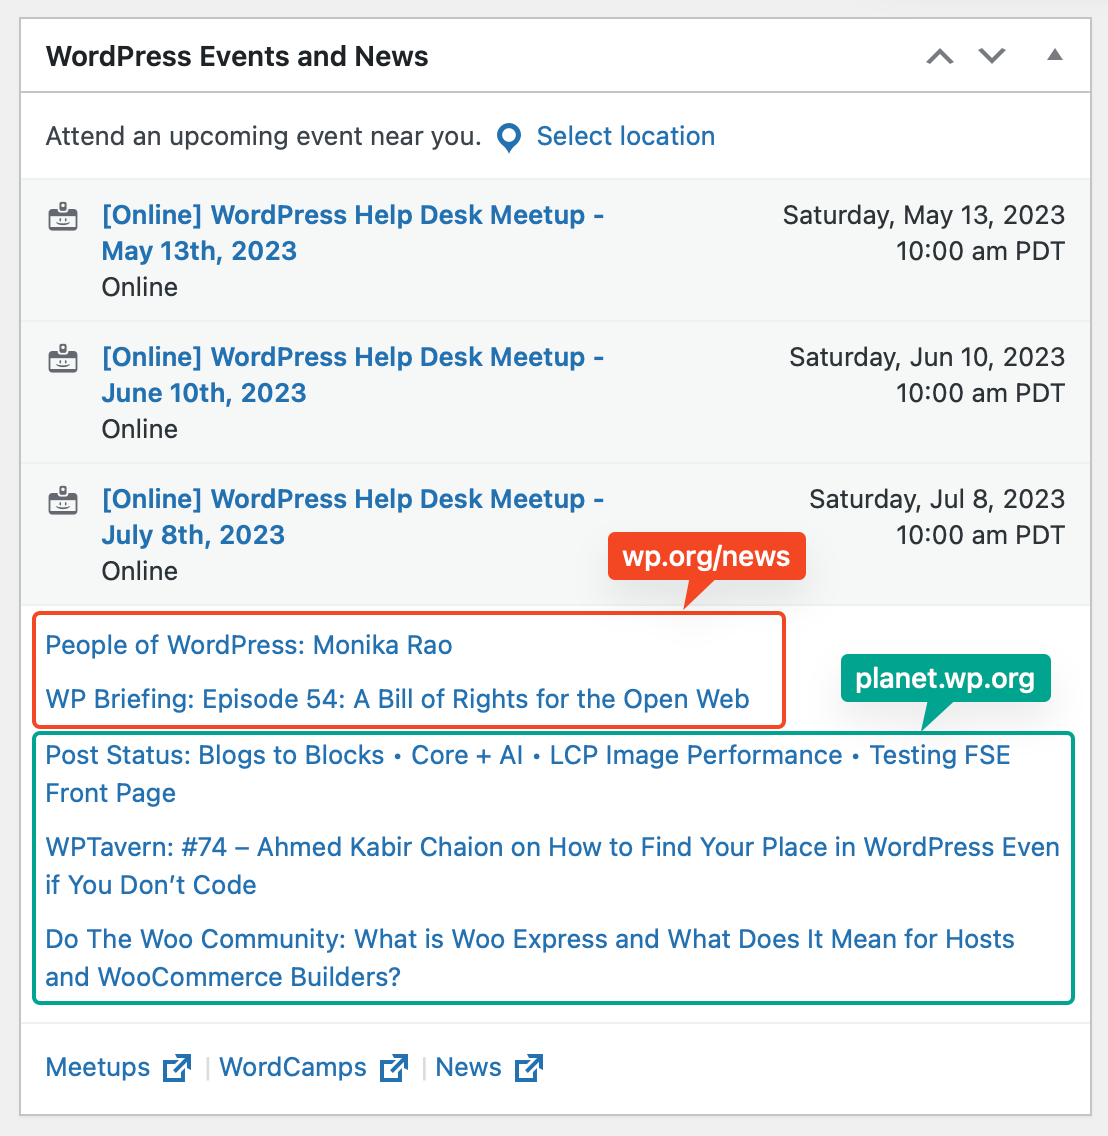1108x1136 pixels.
Task: Open the News footer link
Action: click(468, 1067)
